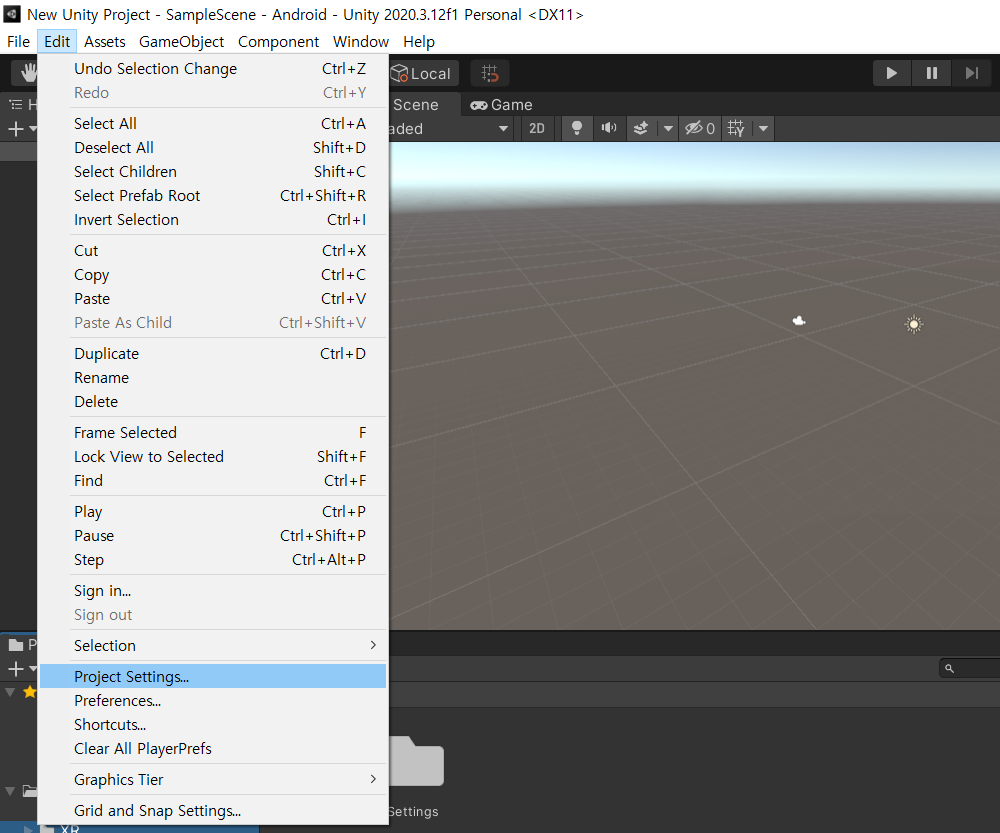Viewport: 1000px width, 833px height.
Task: Choose Step from Edit menu
Action: pos(213,560)
